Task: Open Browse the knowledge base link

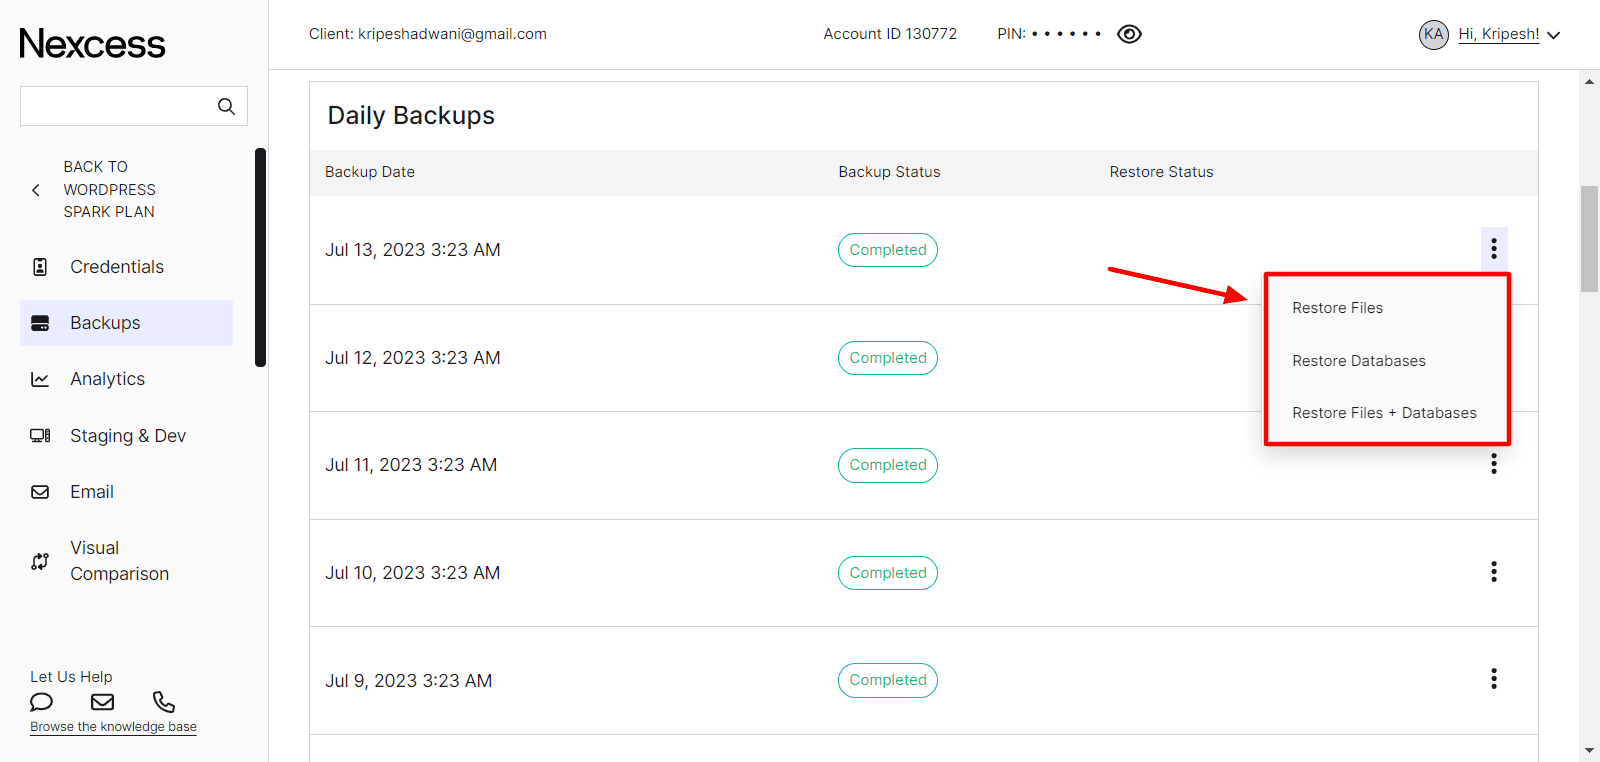Action: tap(113, 727)
